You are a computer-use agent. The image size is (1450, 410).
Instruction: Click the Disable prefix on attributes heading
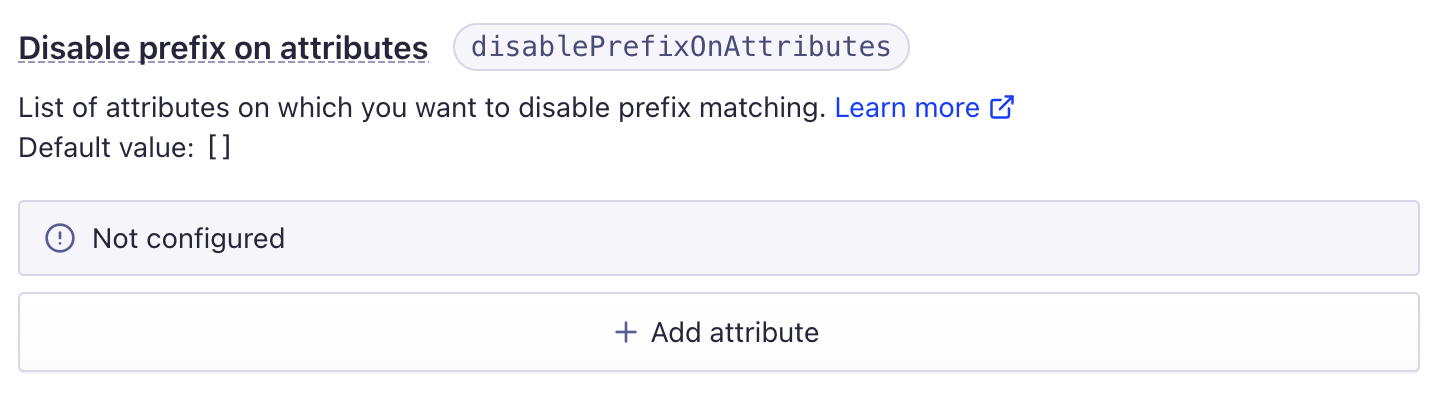click(x=223, y=48)
